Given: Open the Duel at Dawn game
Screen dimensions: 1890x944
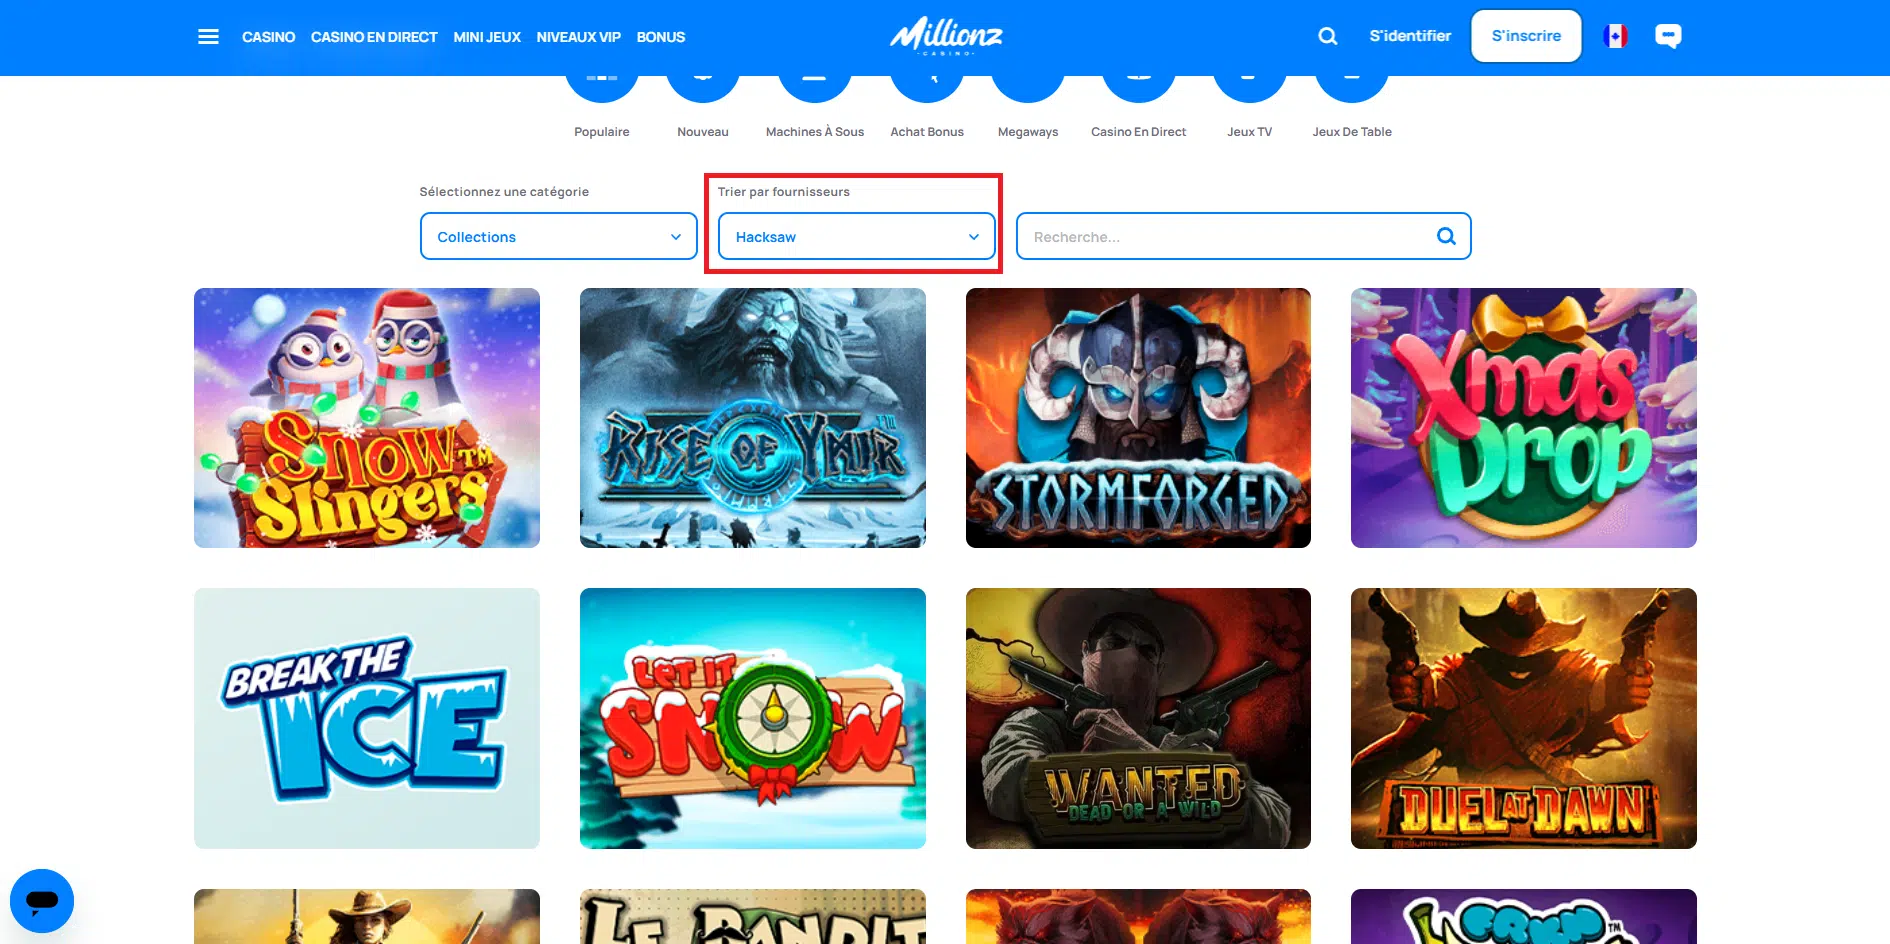Looking at the screenshot, I should coord(1524,718).
